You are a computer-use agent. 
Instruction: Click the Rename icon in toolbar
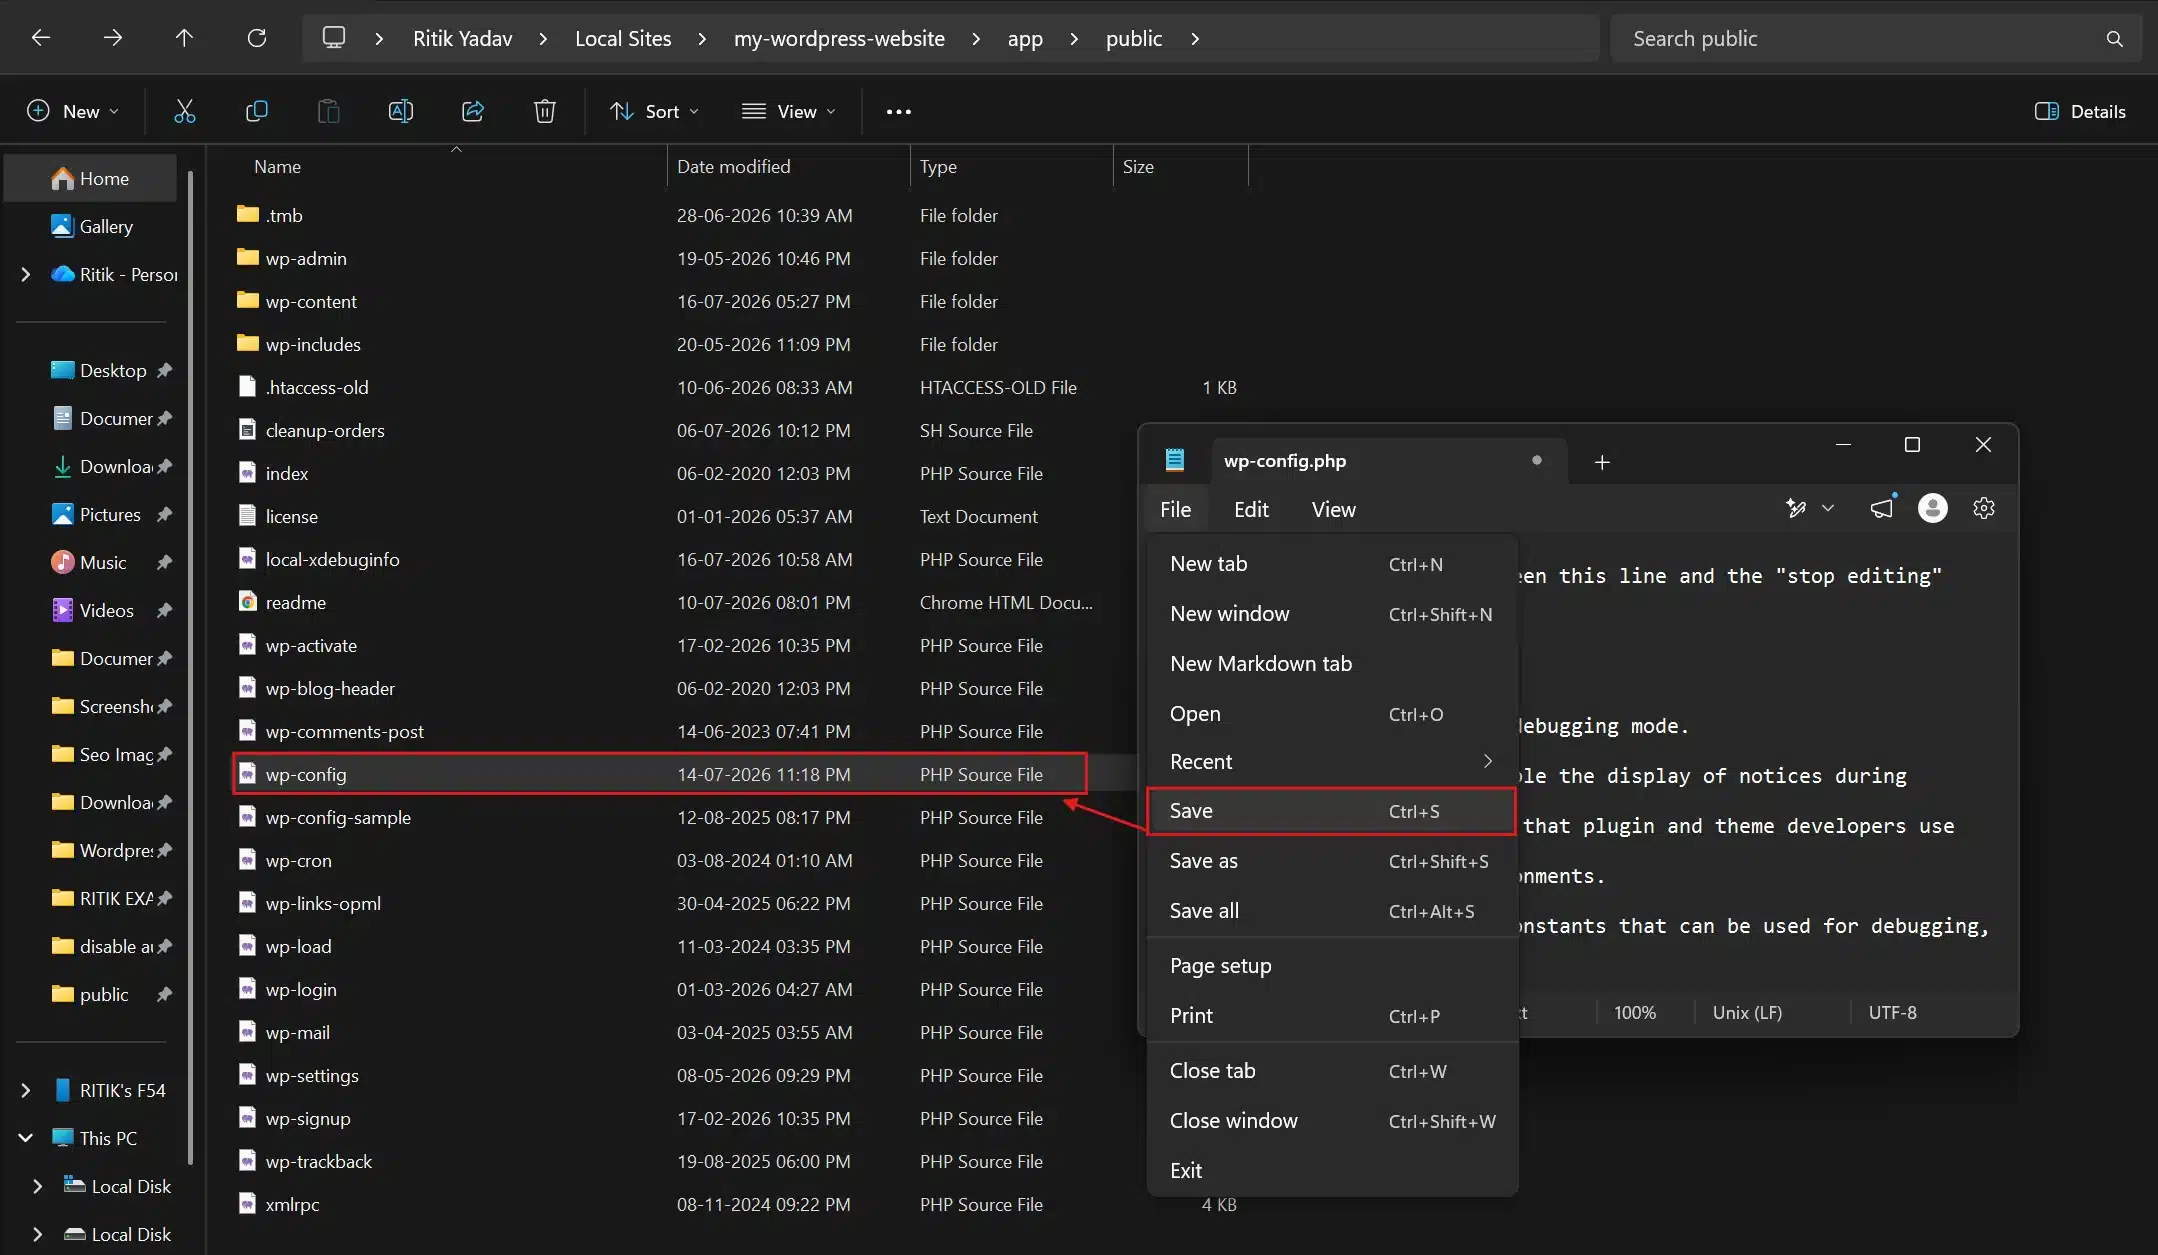coord(401,111)
